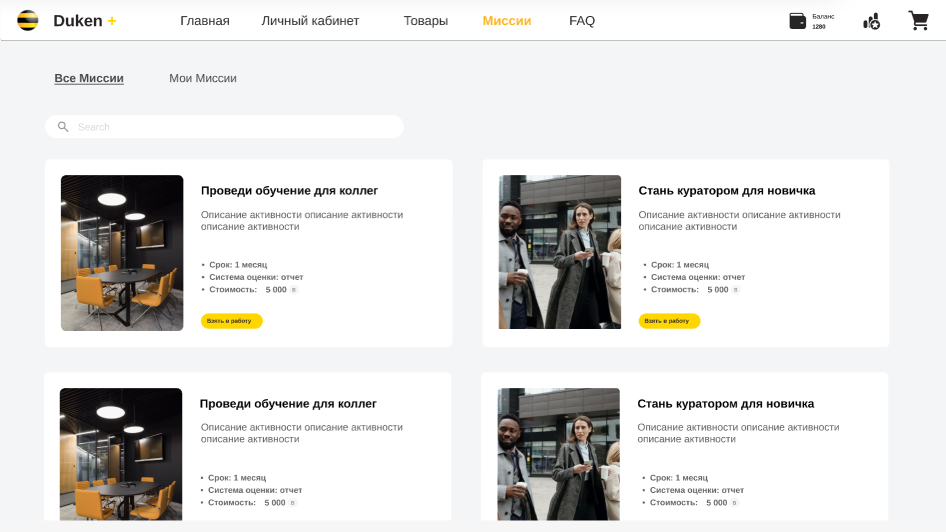Go to Главная page
The image size is (946, 532).
click(x=204, y=21)
